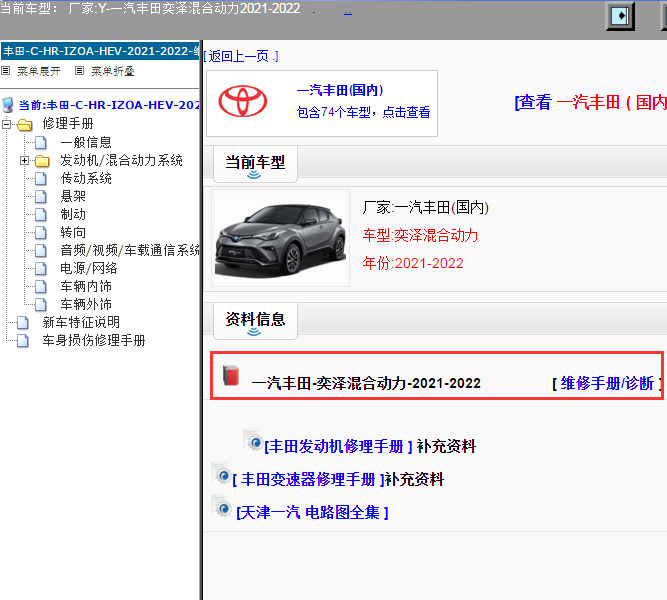
Task: Click gear icon beside 丰田发动机修理手册
Action: click(x=253, y=440)
